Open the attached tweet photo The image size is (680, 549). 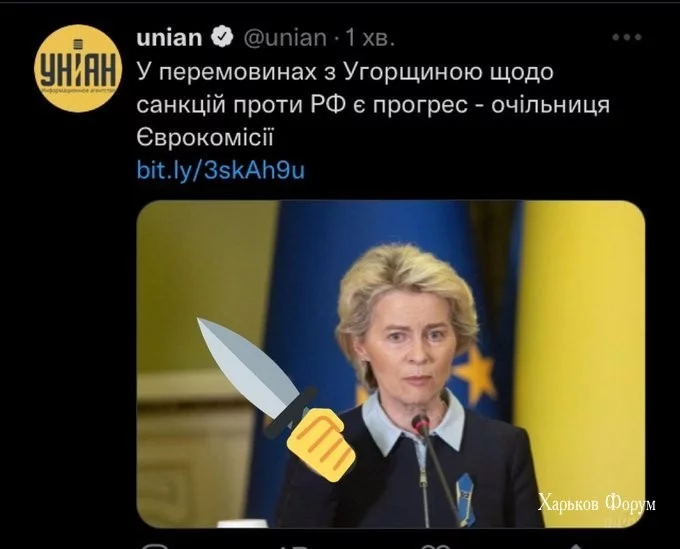tap(390, 364)
